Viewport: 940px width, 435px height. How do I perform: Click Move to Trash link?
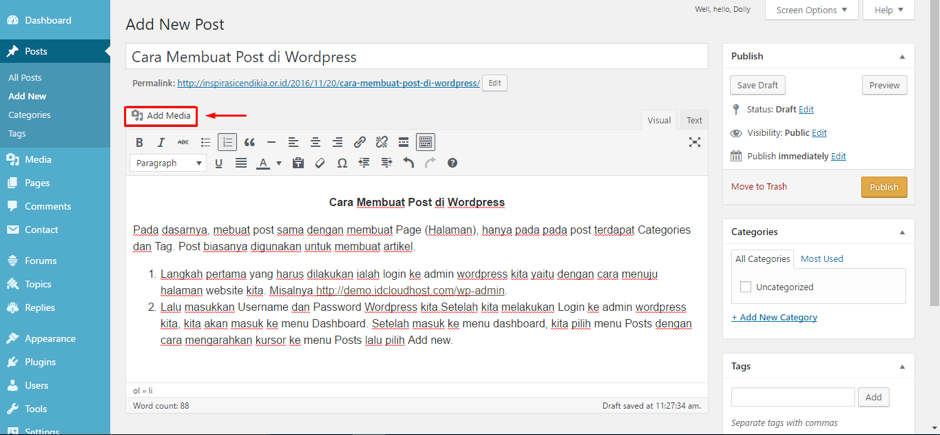759,186
